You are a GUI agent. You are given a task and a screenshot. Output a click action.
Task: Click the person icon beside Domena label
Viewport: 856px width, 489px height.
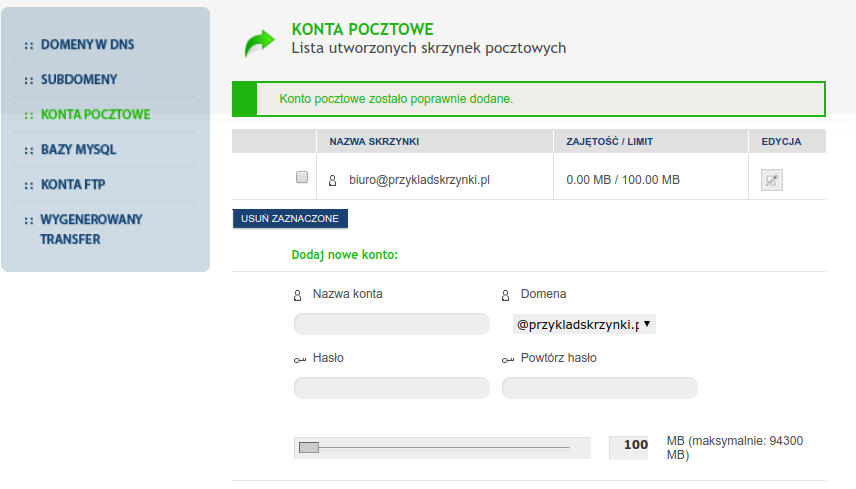pyautogui.click(x=506, y=295)
